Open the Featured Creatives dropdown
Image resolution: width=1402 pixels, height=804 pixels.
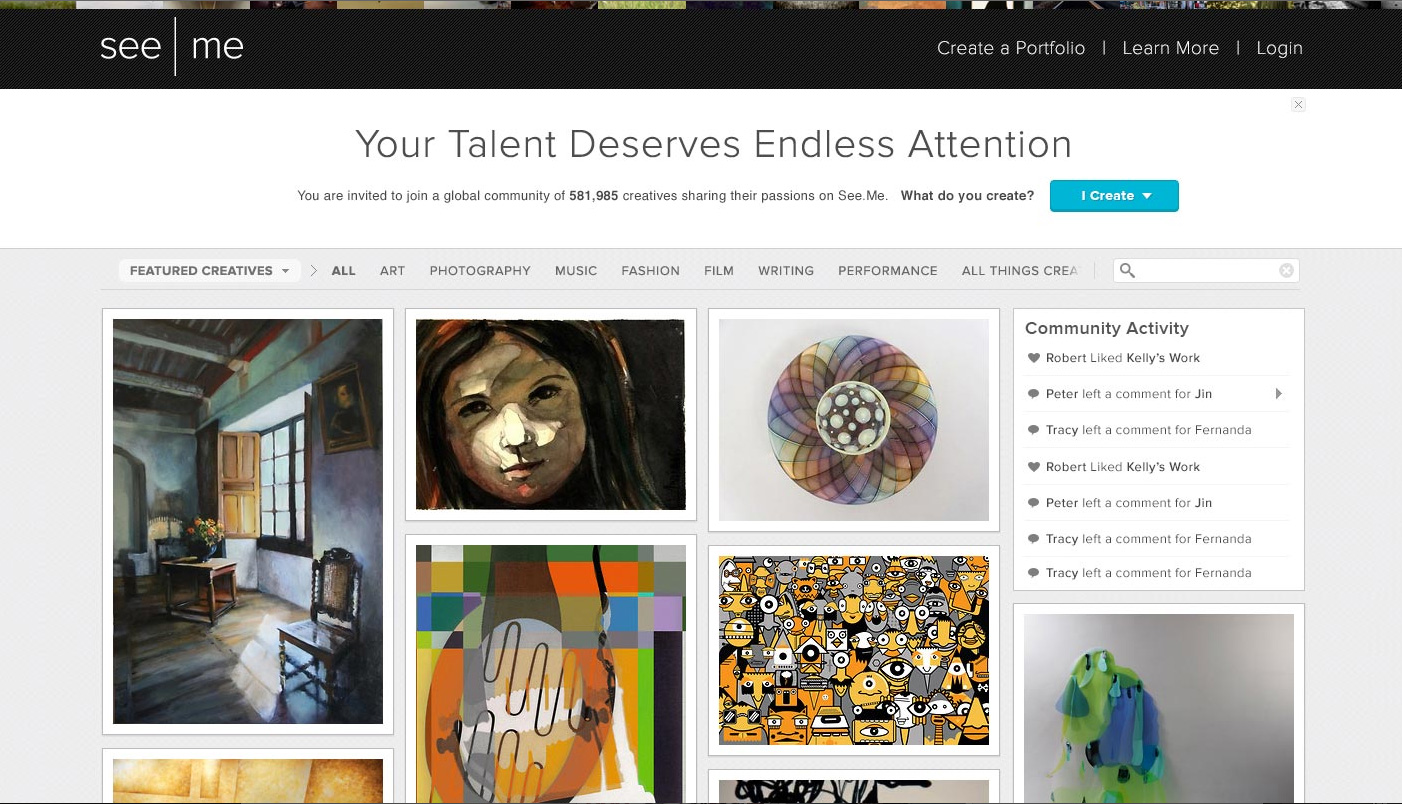tap(209, 270)
